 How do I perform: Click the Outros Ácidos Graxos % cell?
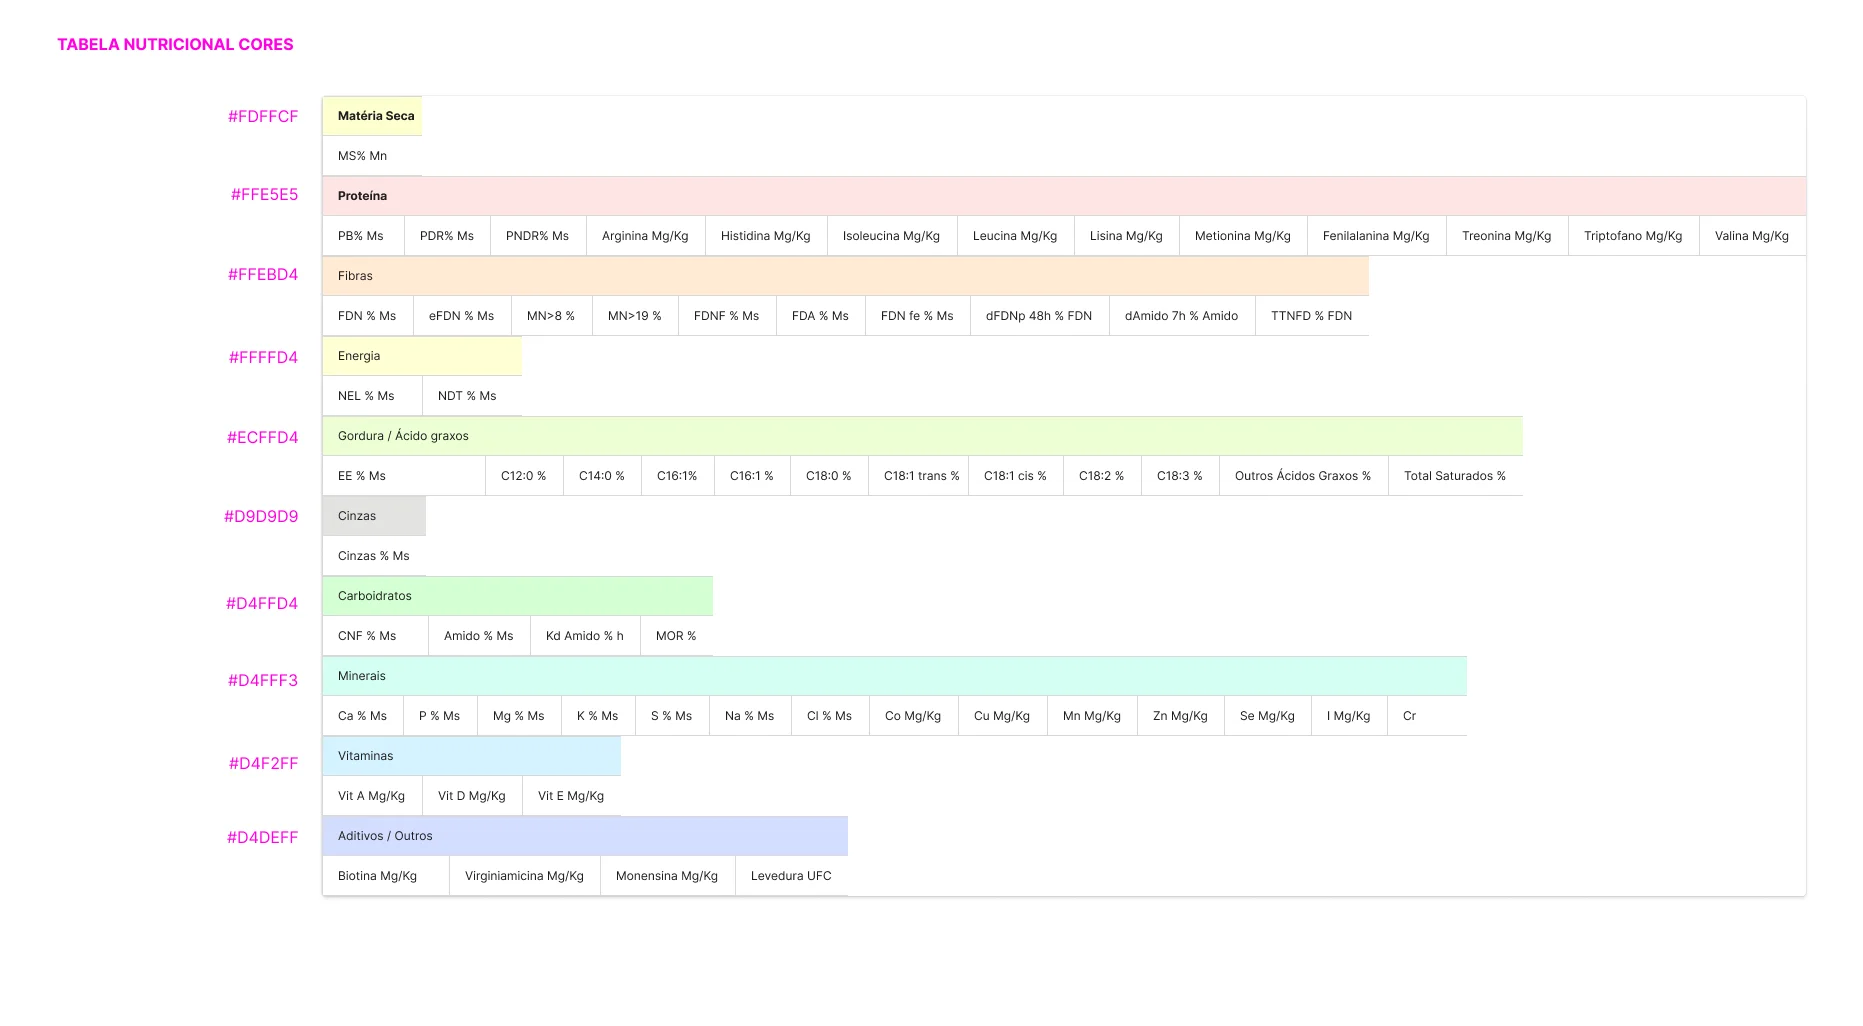pos(1303,476)
